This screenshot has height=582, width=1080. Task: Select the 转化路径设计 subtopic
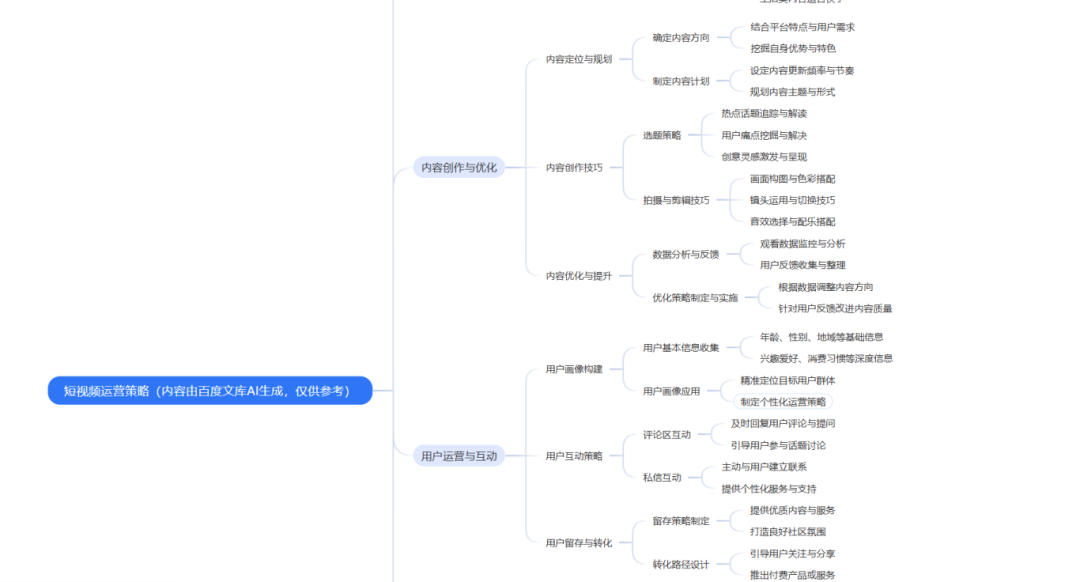click(x=679, y=562)
